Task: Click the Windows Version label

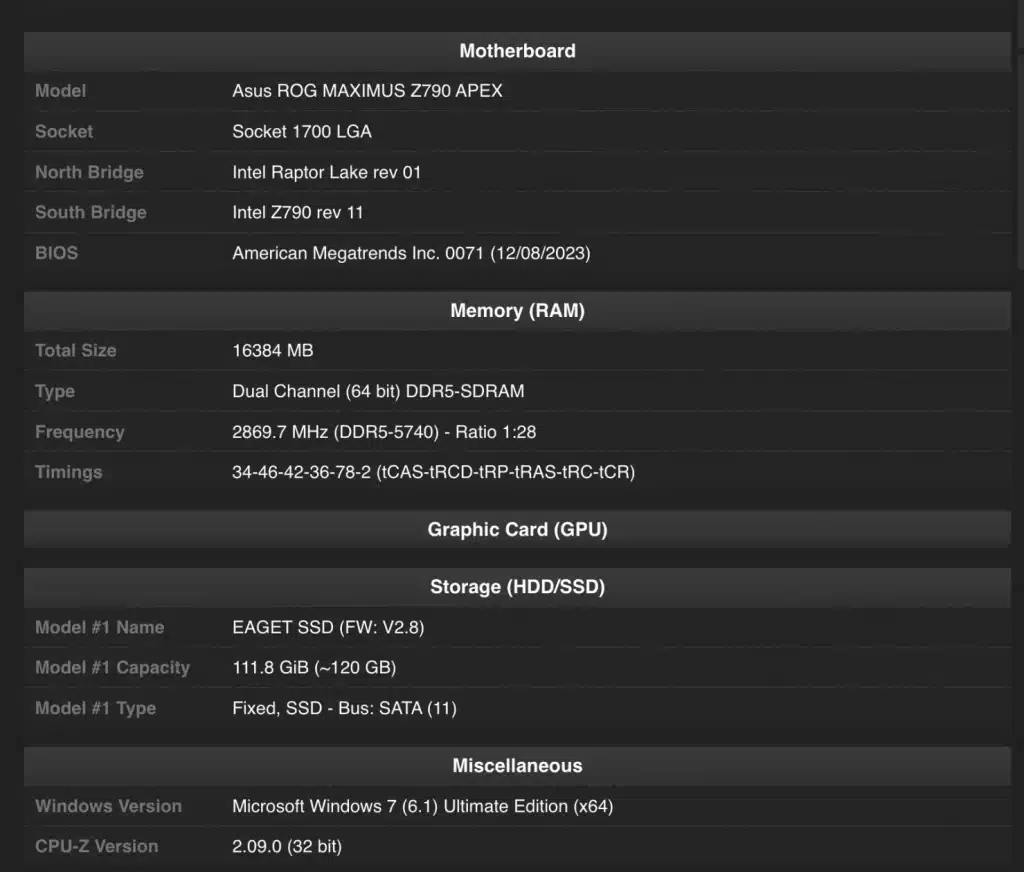Action: click(x=108, y=806)
